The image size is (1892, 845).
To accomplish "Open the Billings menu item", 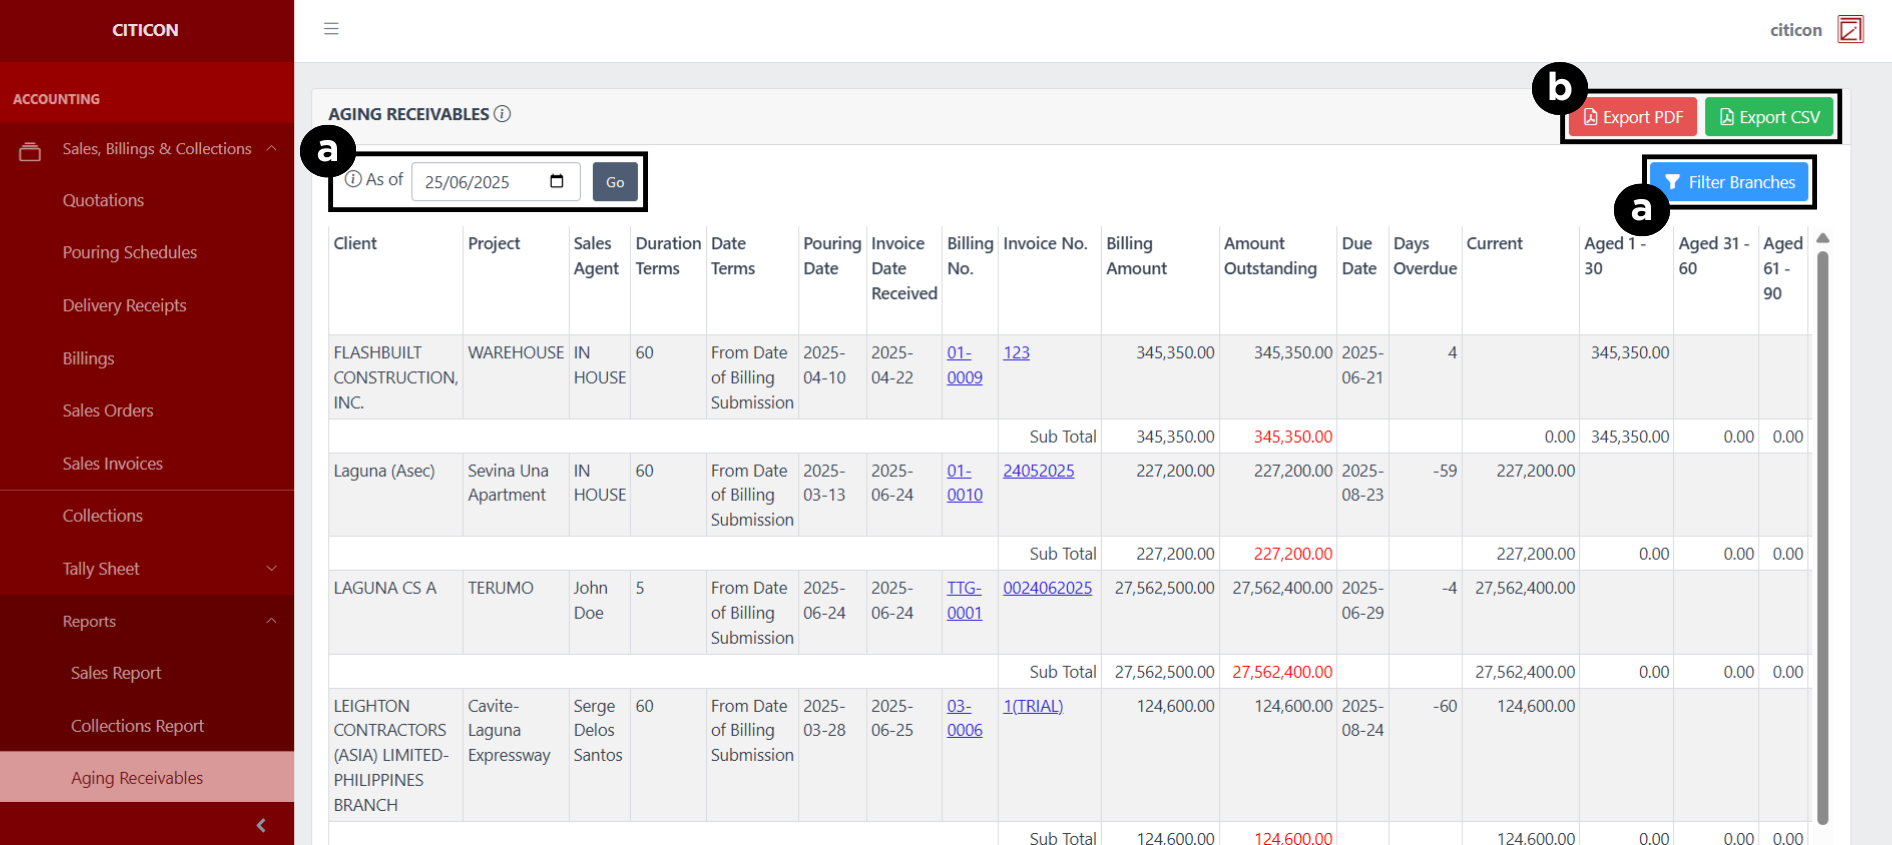I will coord(88,358).
